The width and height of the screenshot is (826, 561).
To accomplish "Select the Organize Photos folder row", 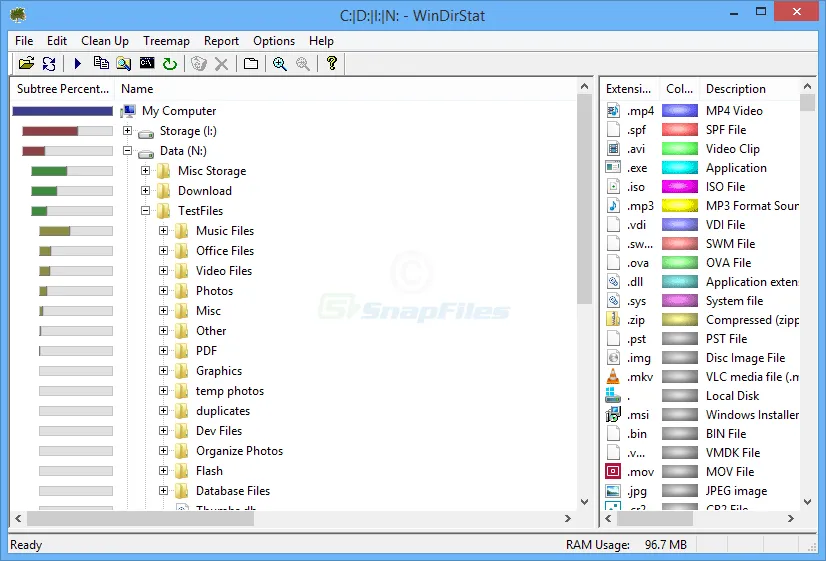I will [239, 451].
